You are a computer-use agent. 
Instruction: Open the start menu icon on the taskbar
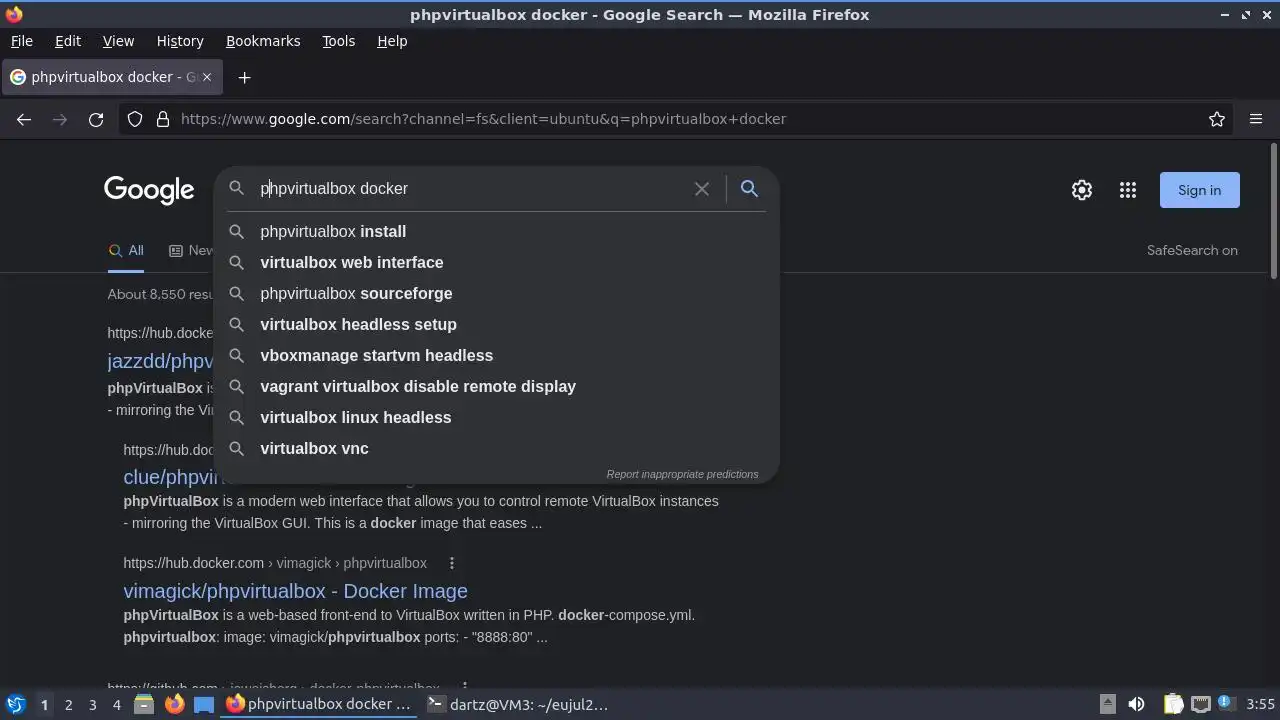[15, 704]
